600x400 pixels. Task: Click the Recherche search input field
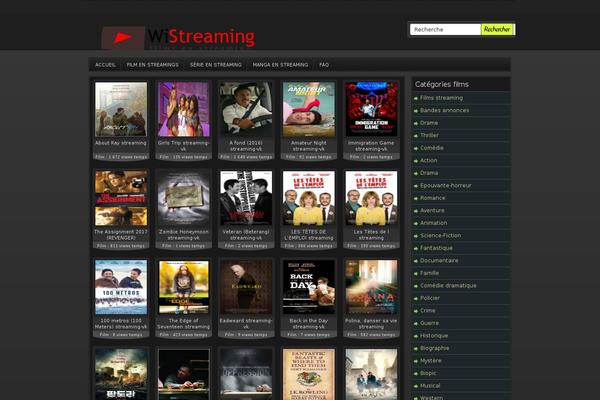point(445,29)
